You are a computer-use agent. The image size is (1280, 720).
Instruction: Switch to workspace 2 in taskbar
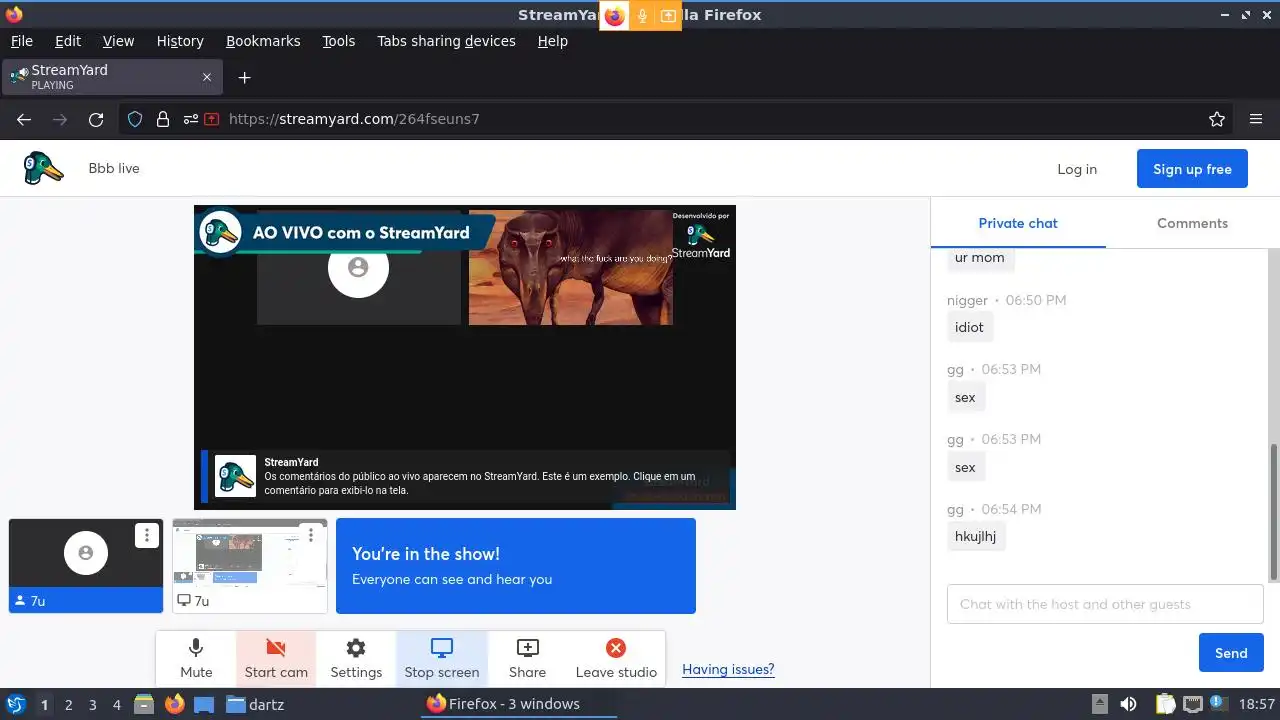[x=68, y=705]
